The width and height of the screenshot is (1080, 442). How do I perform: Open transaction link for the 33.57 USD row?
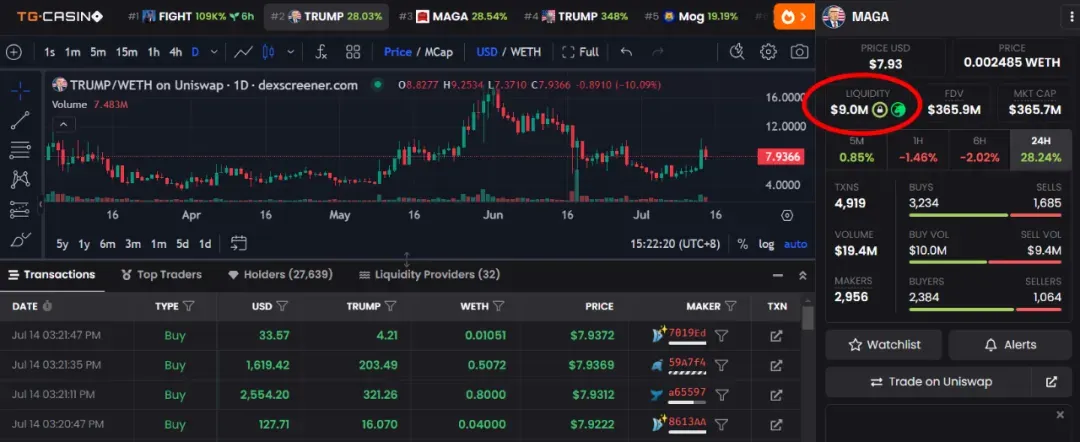tap(776, 336)
